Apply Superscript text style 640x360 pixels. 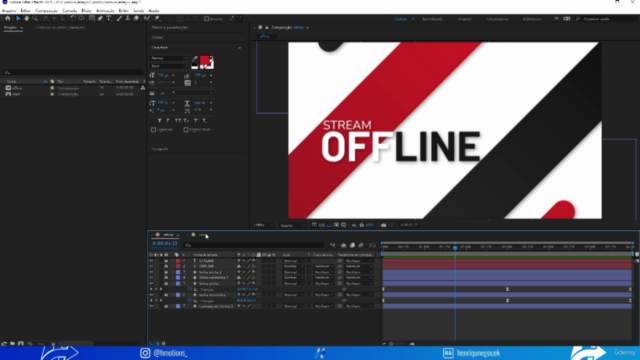tap(196, 120)
